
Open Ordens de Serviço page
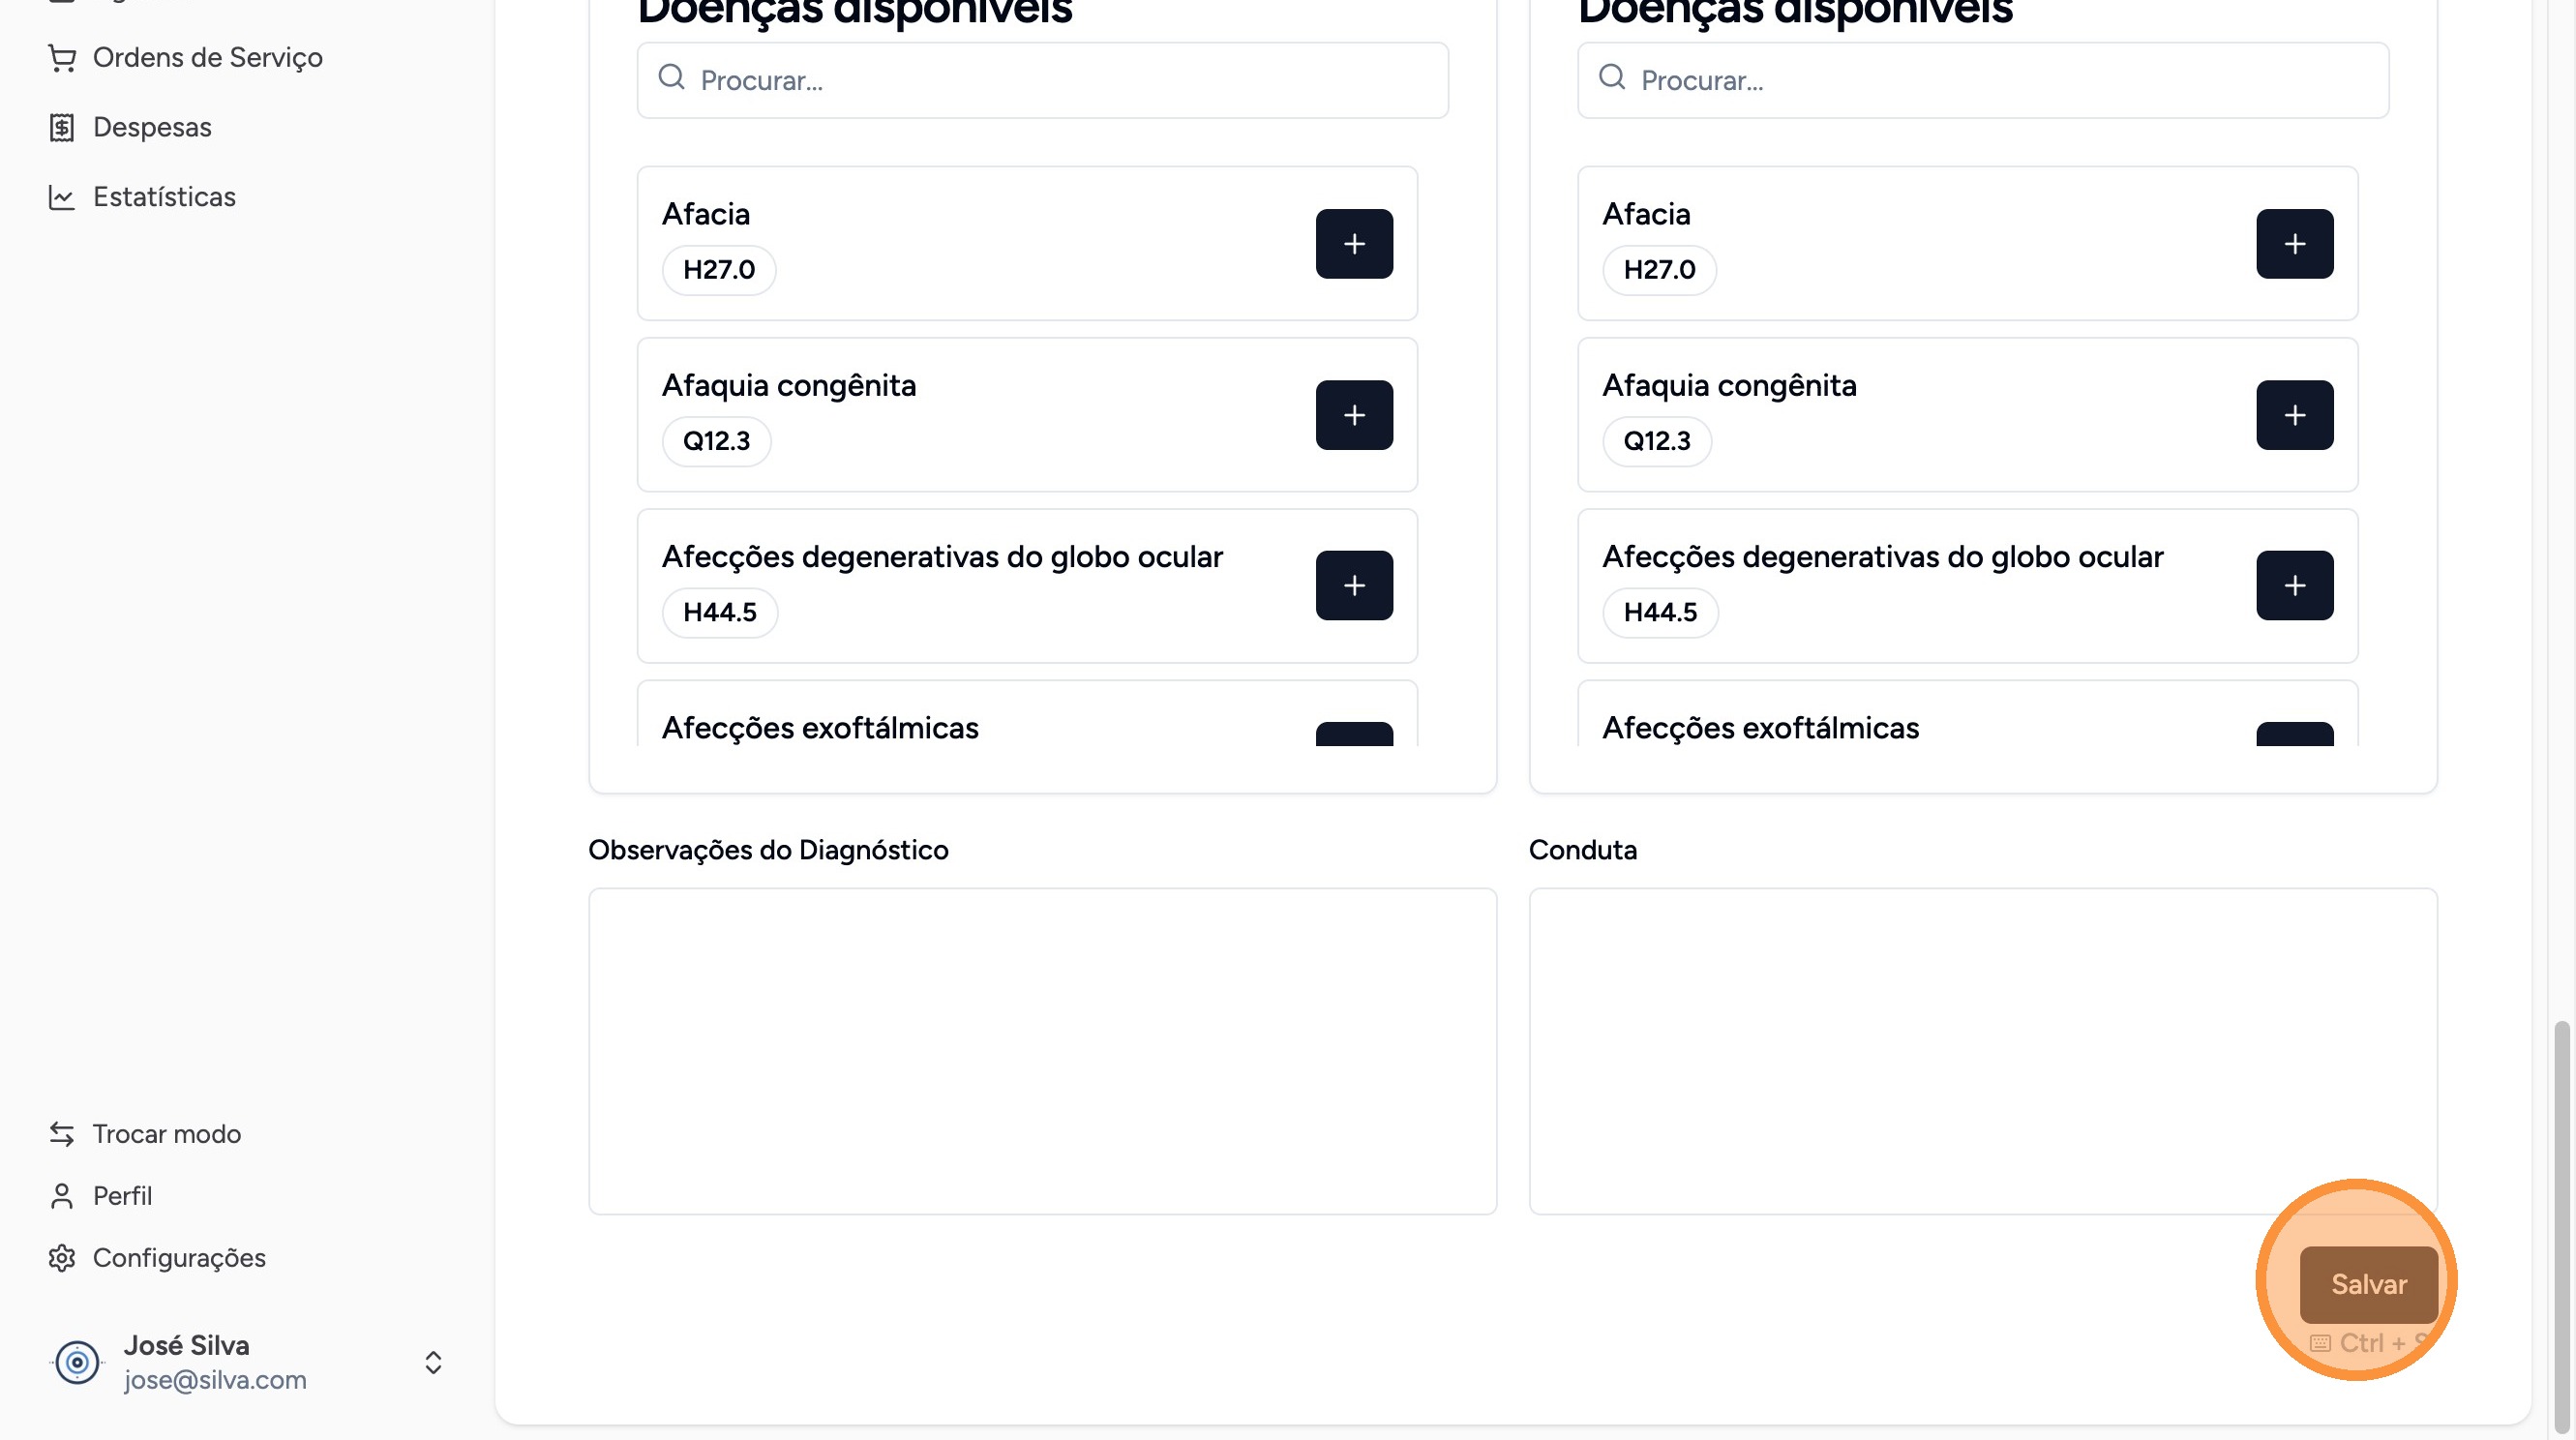[x=207, y=58]
